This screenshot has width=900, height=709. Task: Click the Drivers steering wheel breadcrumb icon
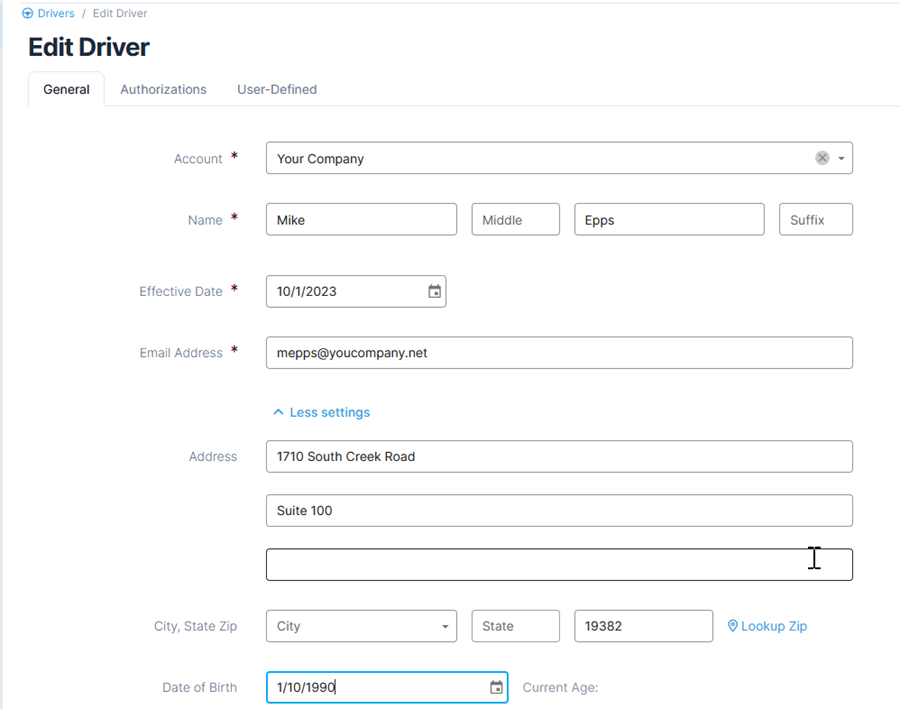click(28, 13)
